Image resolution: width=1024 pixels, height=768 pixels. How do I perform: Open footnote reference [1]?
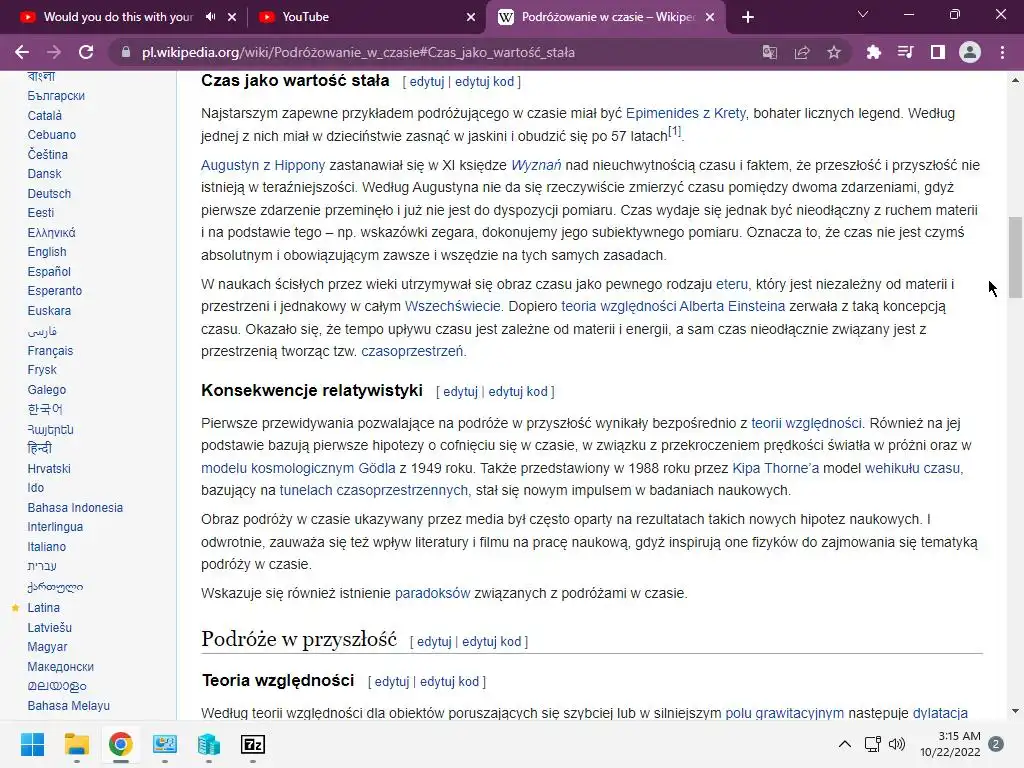pyautogui.click(x=675, y=131)
